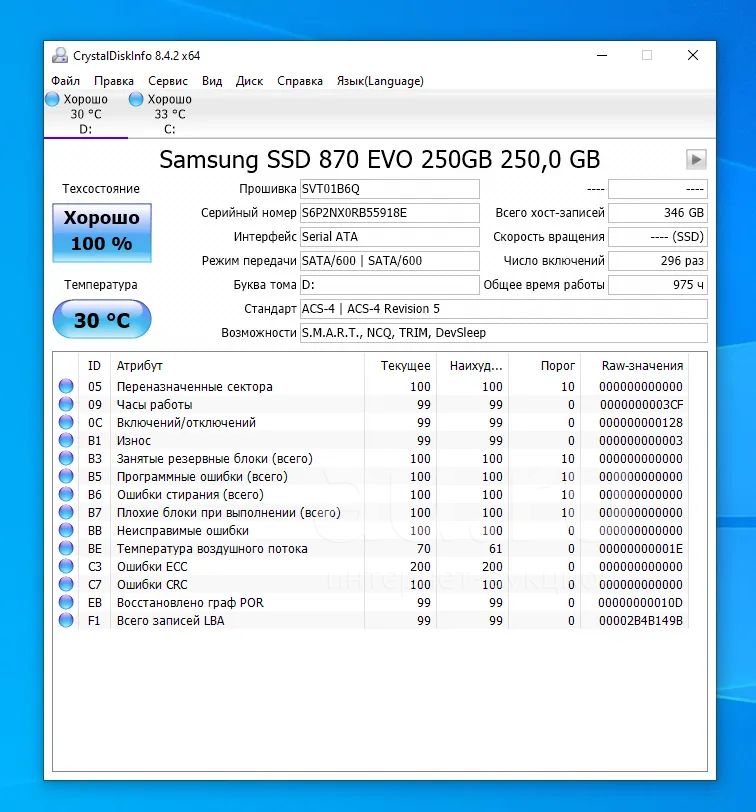Click drive title Samsung SSD 870 EVO
The width and height of the screenshot is (756, 812).
tap(380, 160)
